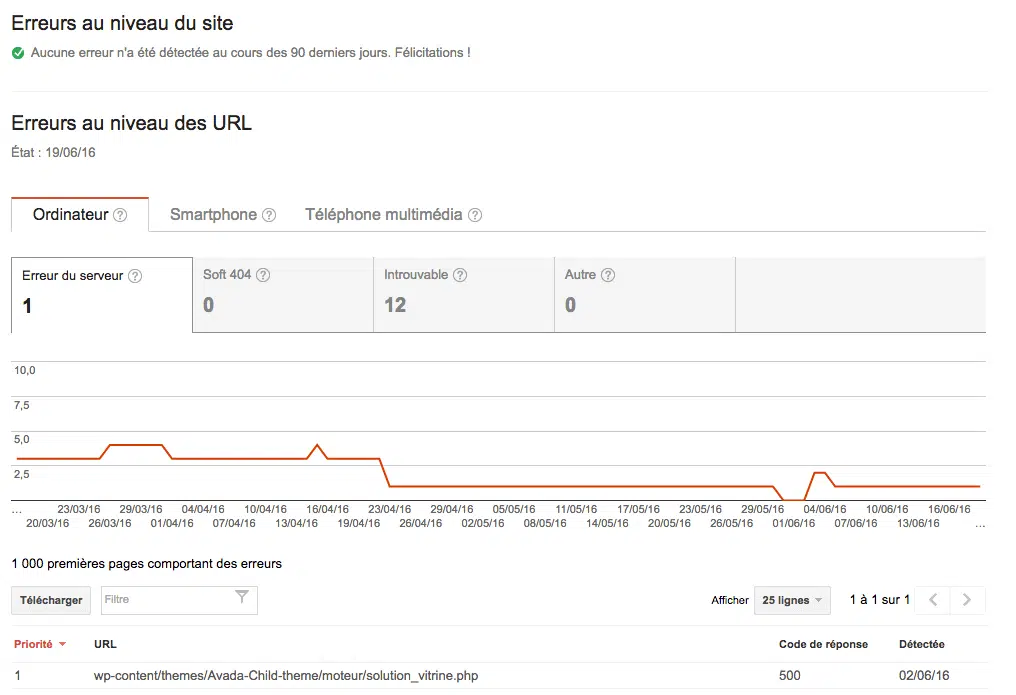Click help icon beside Smartphone tab
The image size is (1016, 695).
[269, 215]
